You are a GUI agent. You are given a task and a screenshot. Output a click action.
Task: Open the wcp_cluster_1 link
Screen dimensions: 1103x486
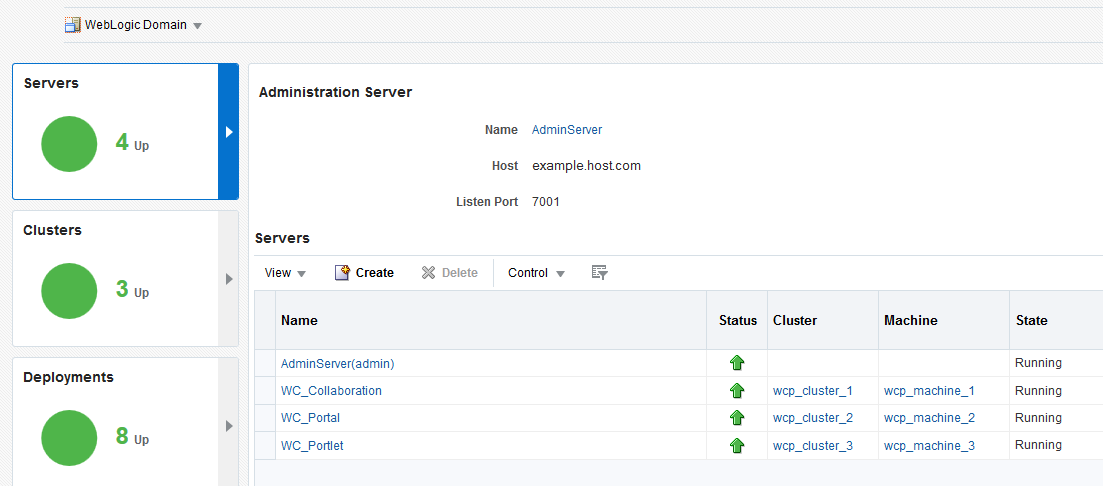point(812,390)
